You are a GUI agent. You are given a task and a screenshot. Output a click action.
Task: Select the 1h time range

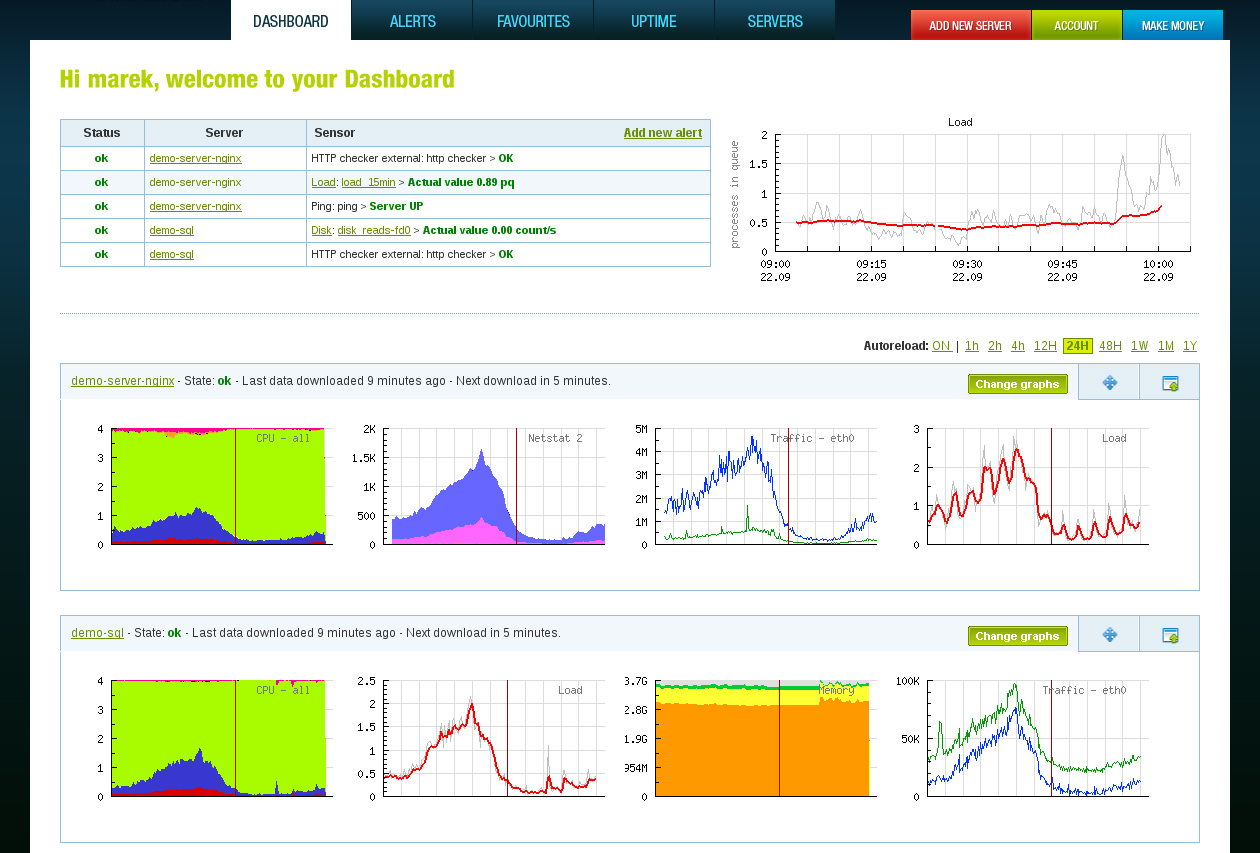(972, 346)
